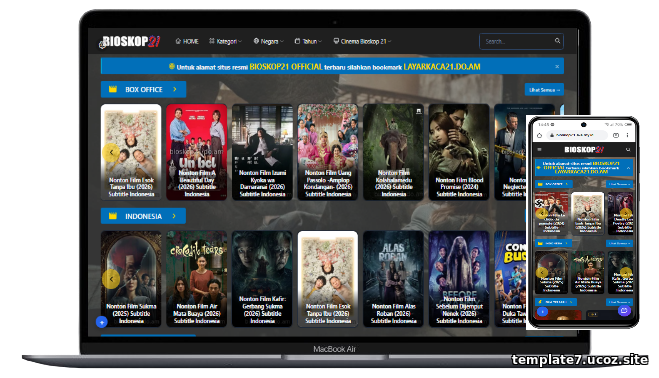Click Lihat Semua for the Box Office row

click(544, 90)
